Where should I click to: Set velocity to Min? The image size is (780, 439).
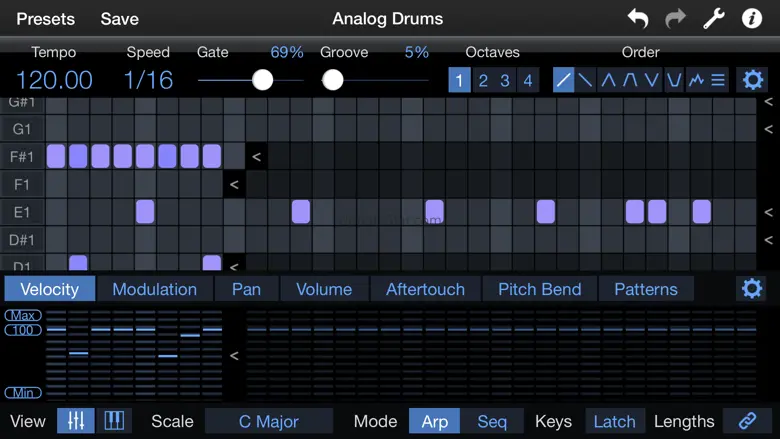click(23, 393)
